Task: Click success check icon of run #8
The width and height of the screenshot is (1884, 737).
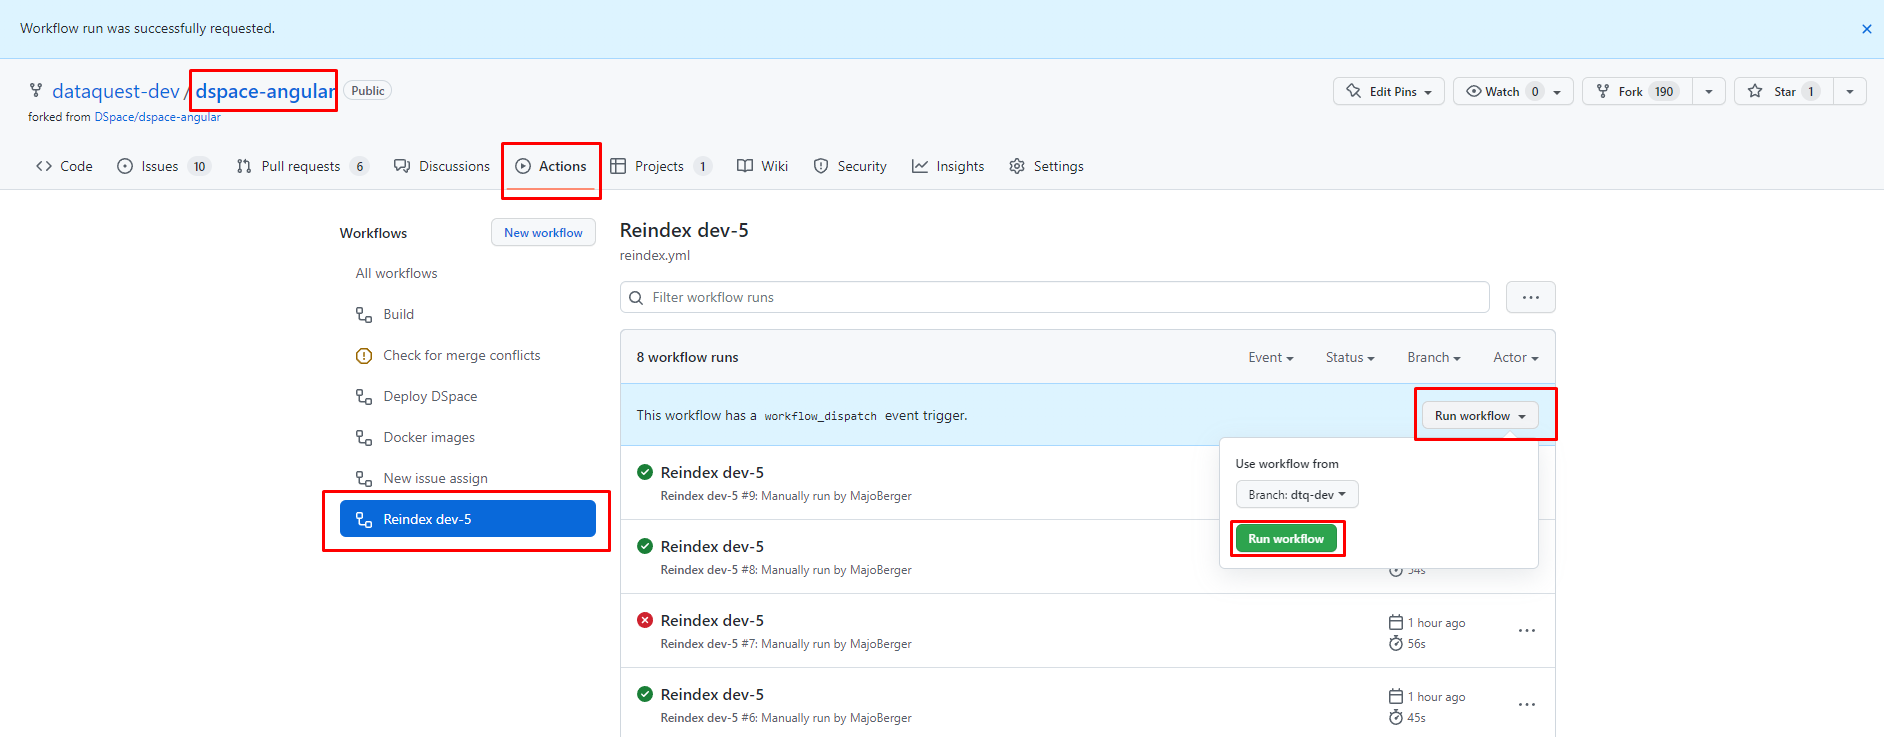Action: tap(645, 546)
